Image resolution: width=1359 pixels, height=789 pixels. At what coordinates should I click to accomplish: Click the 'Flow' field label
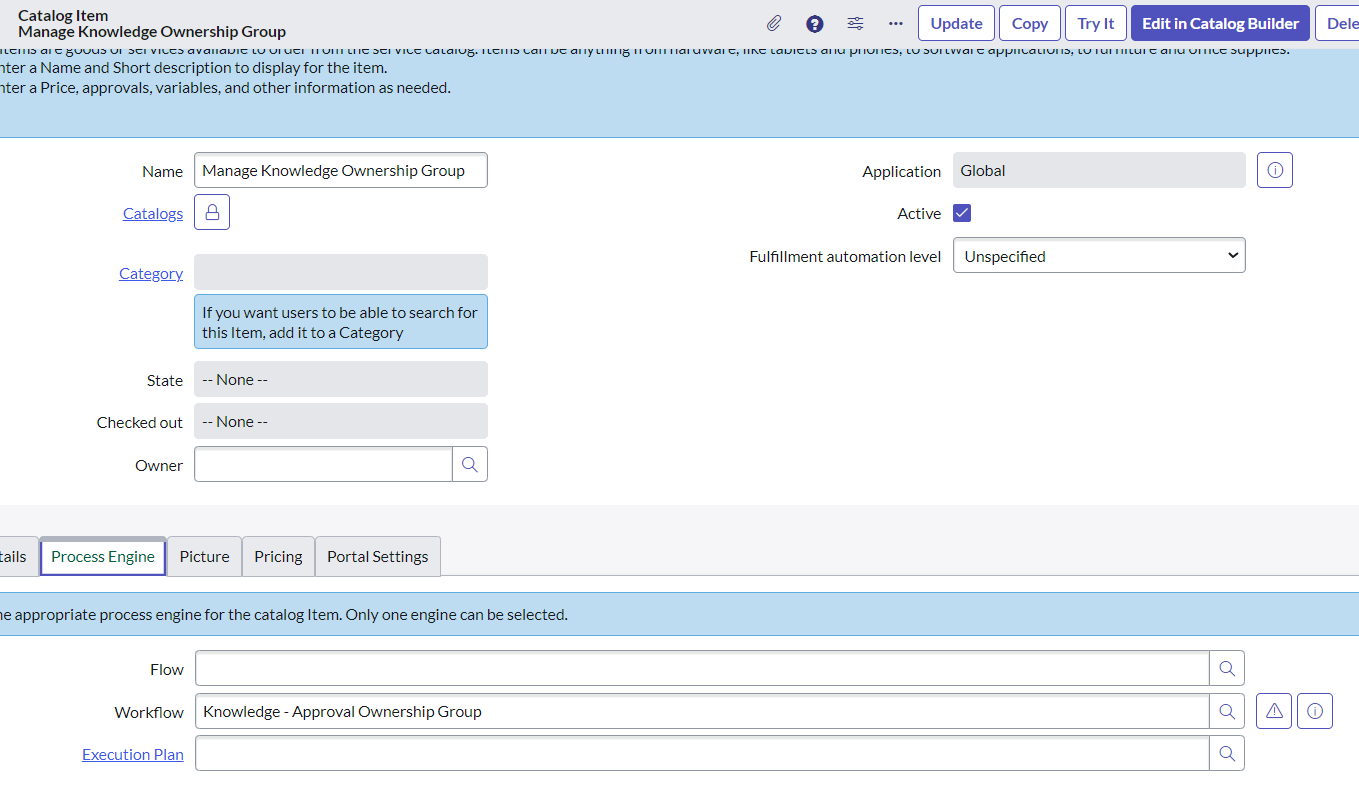tap(167, 669)
